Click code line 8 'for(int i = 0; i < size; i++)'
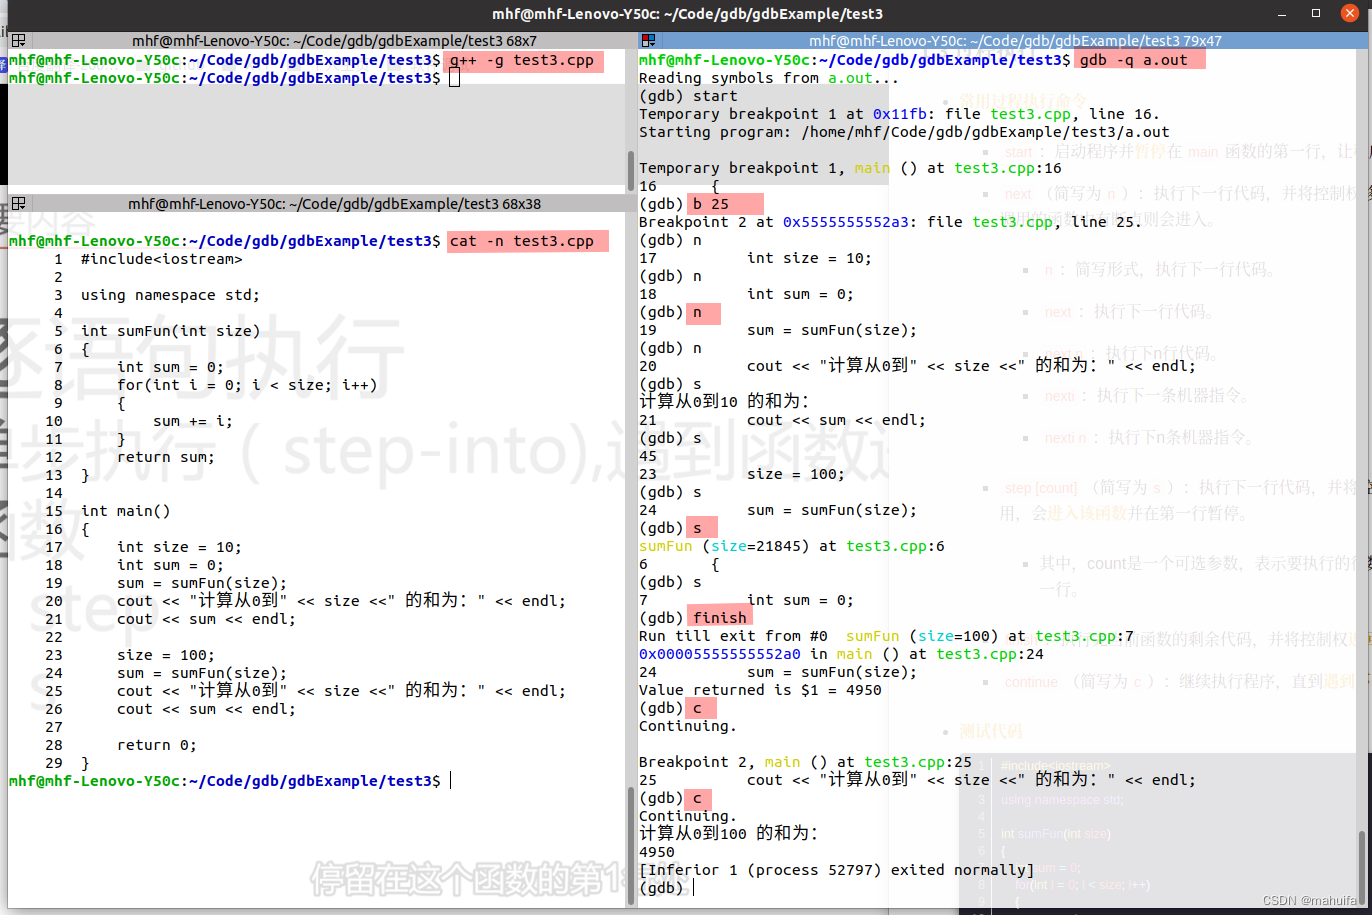Image resolution: width=1372 pixels, height=915 pixels. tap(247, 385)
